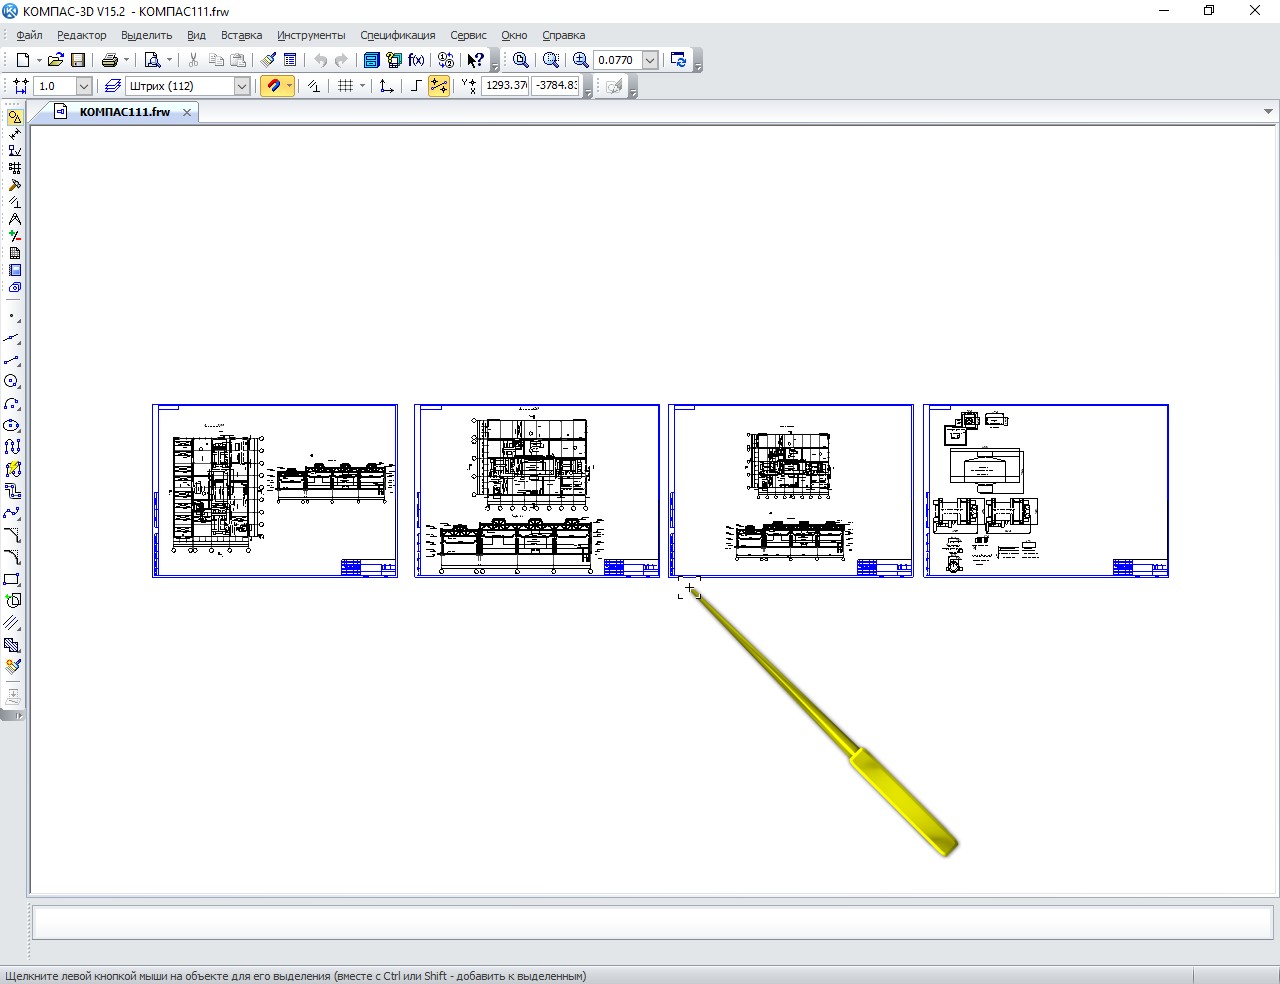
Task: Toggle the grid display button
Action: pos(346,86)
